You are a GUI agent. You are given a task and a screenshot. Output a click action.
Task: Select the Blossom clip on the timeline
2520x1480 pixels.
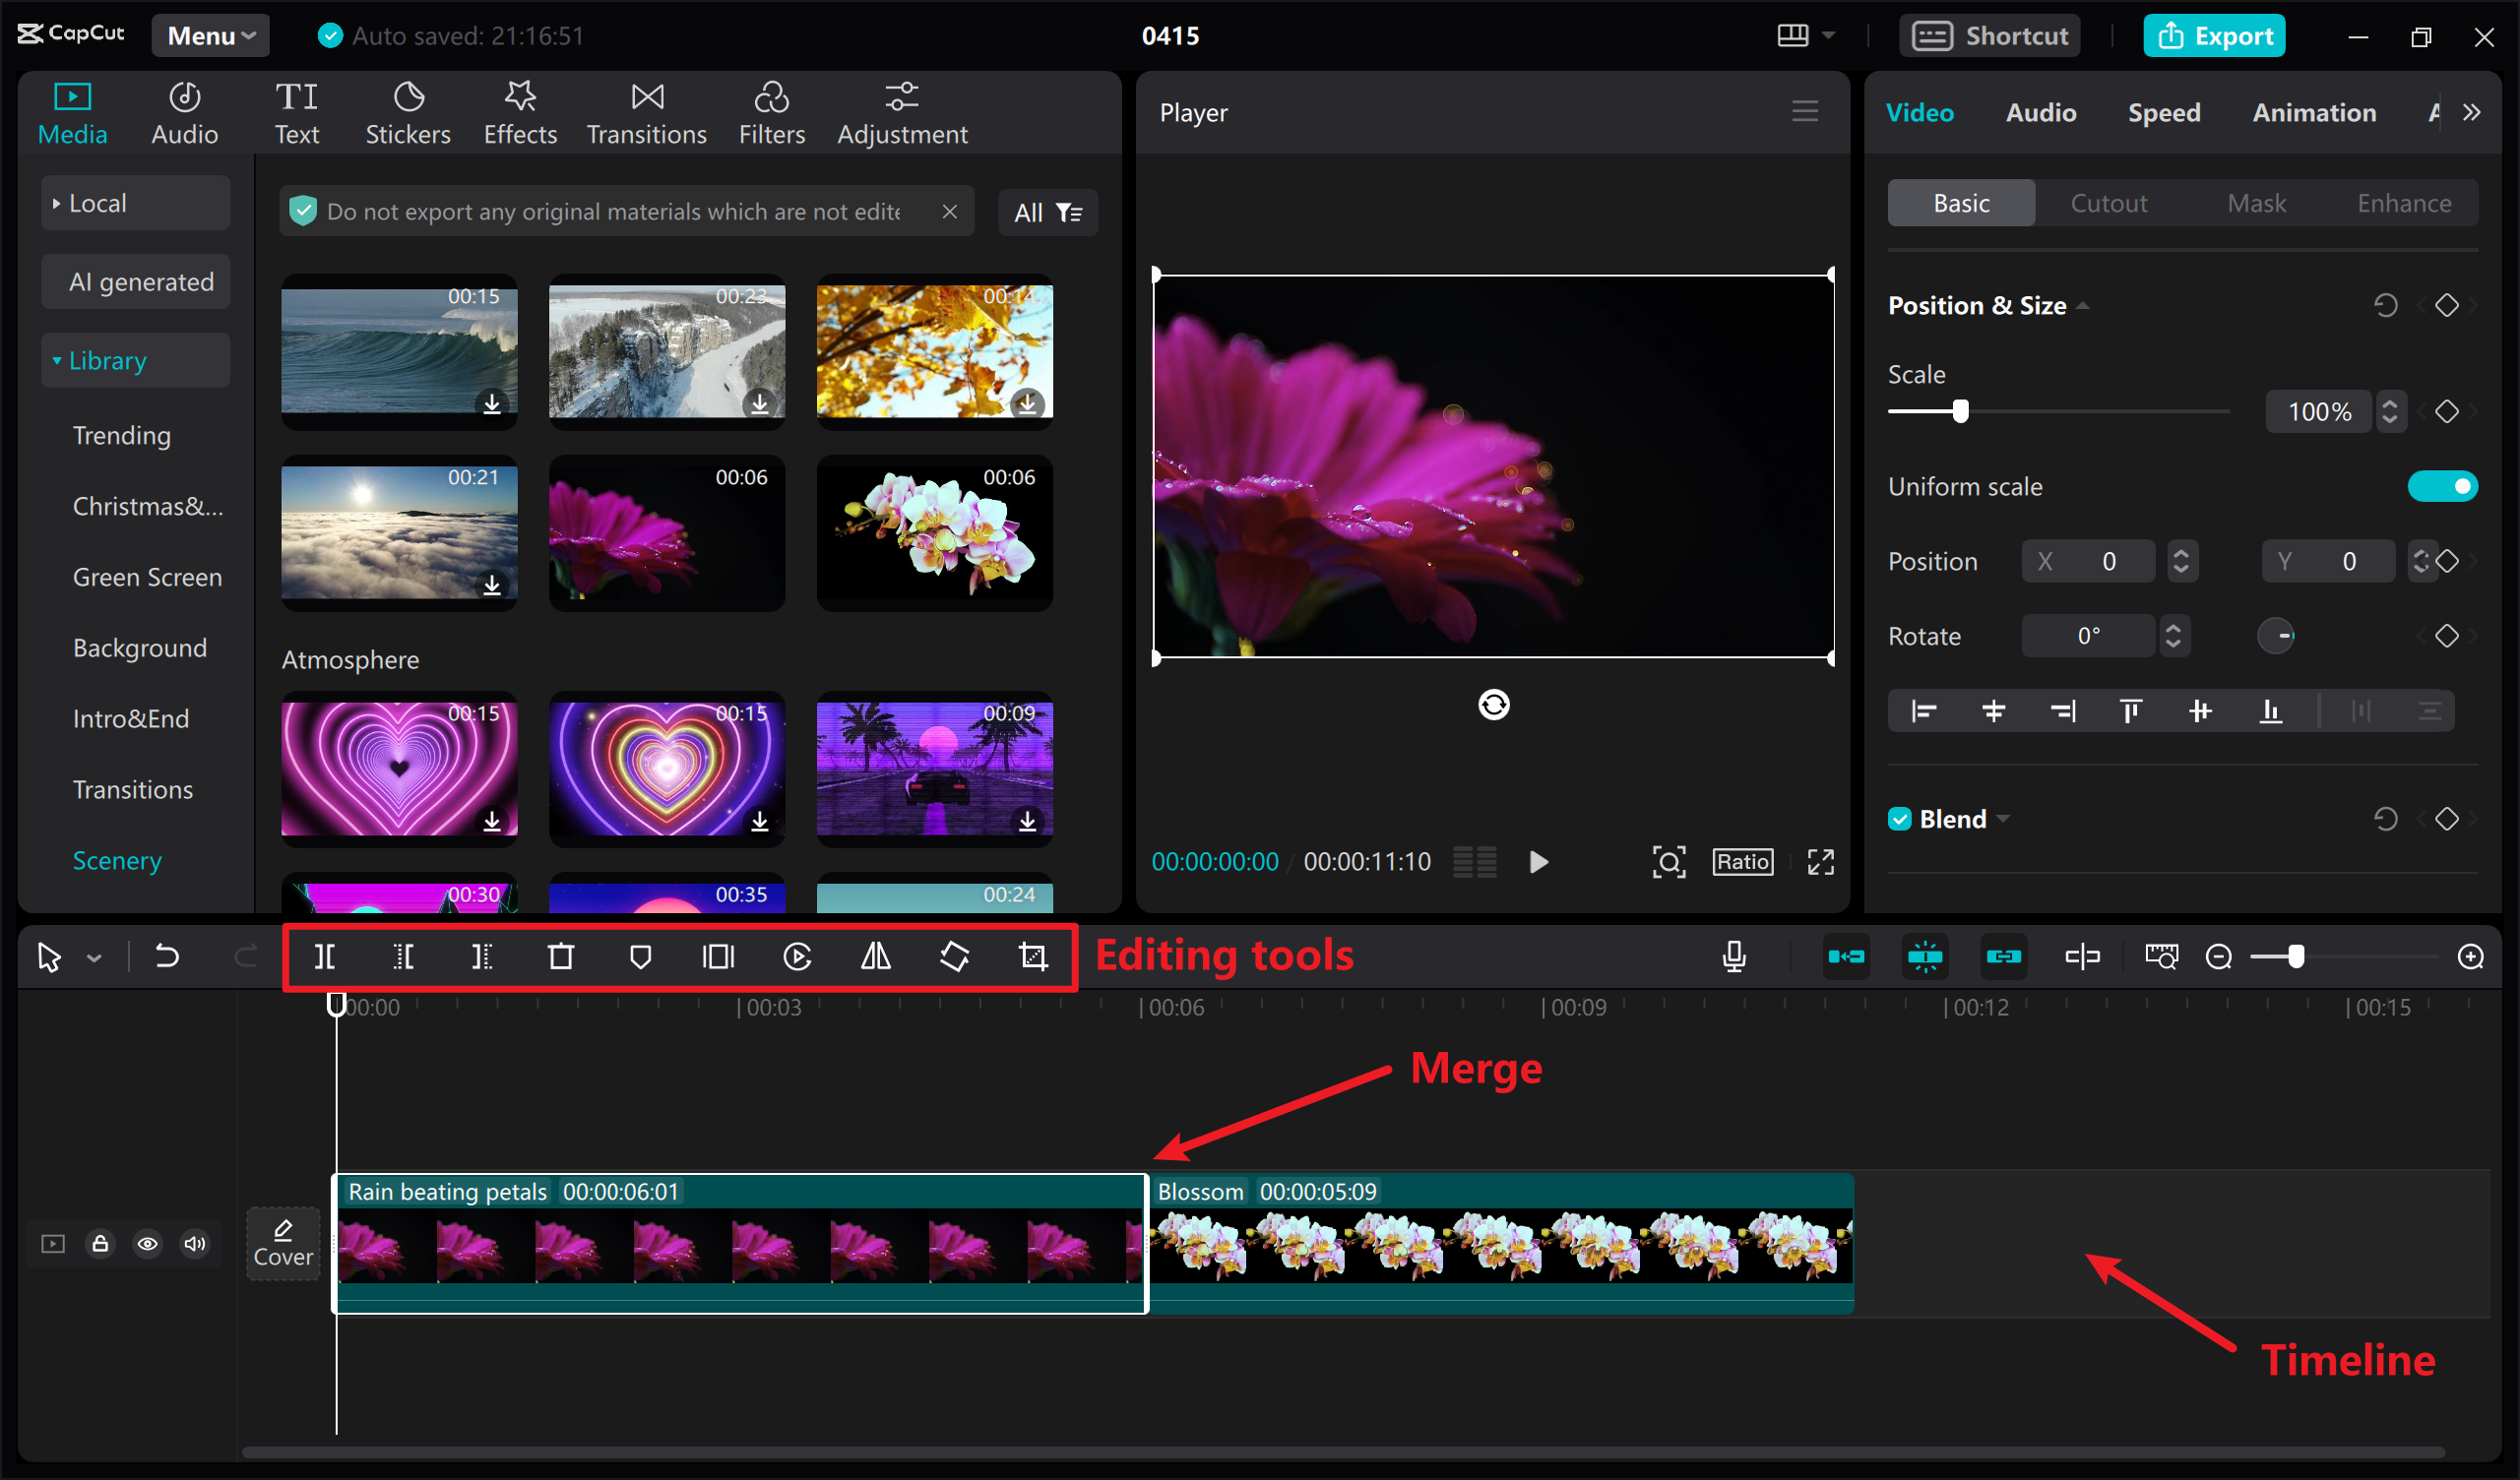tap(1500, 1243)
